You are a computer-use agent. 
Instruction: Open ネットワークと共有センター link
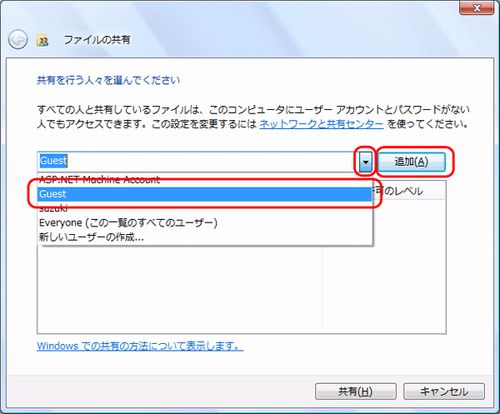(321, 124)
